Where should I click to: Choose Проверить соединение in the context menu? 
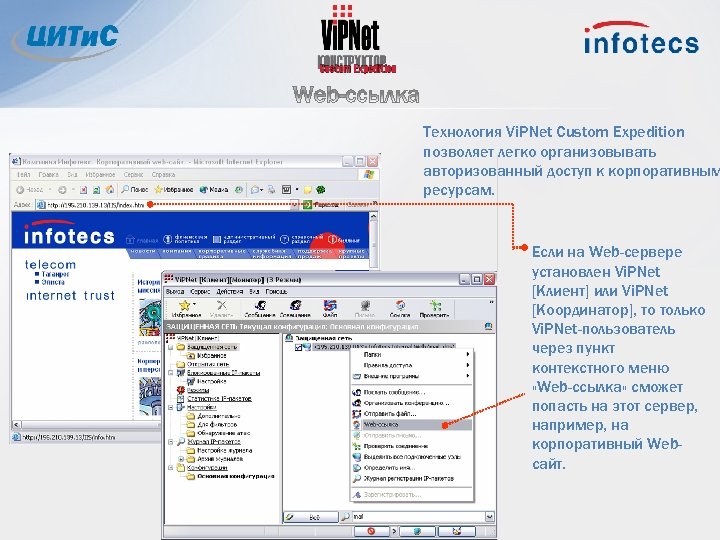pos(412,446)
